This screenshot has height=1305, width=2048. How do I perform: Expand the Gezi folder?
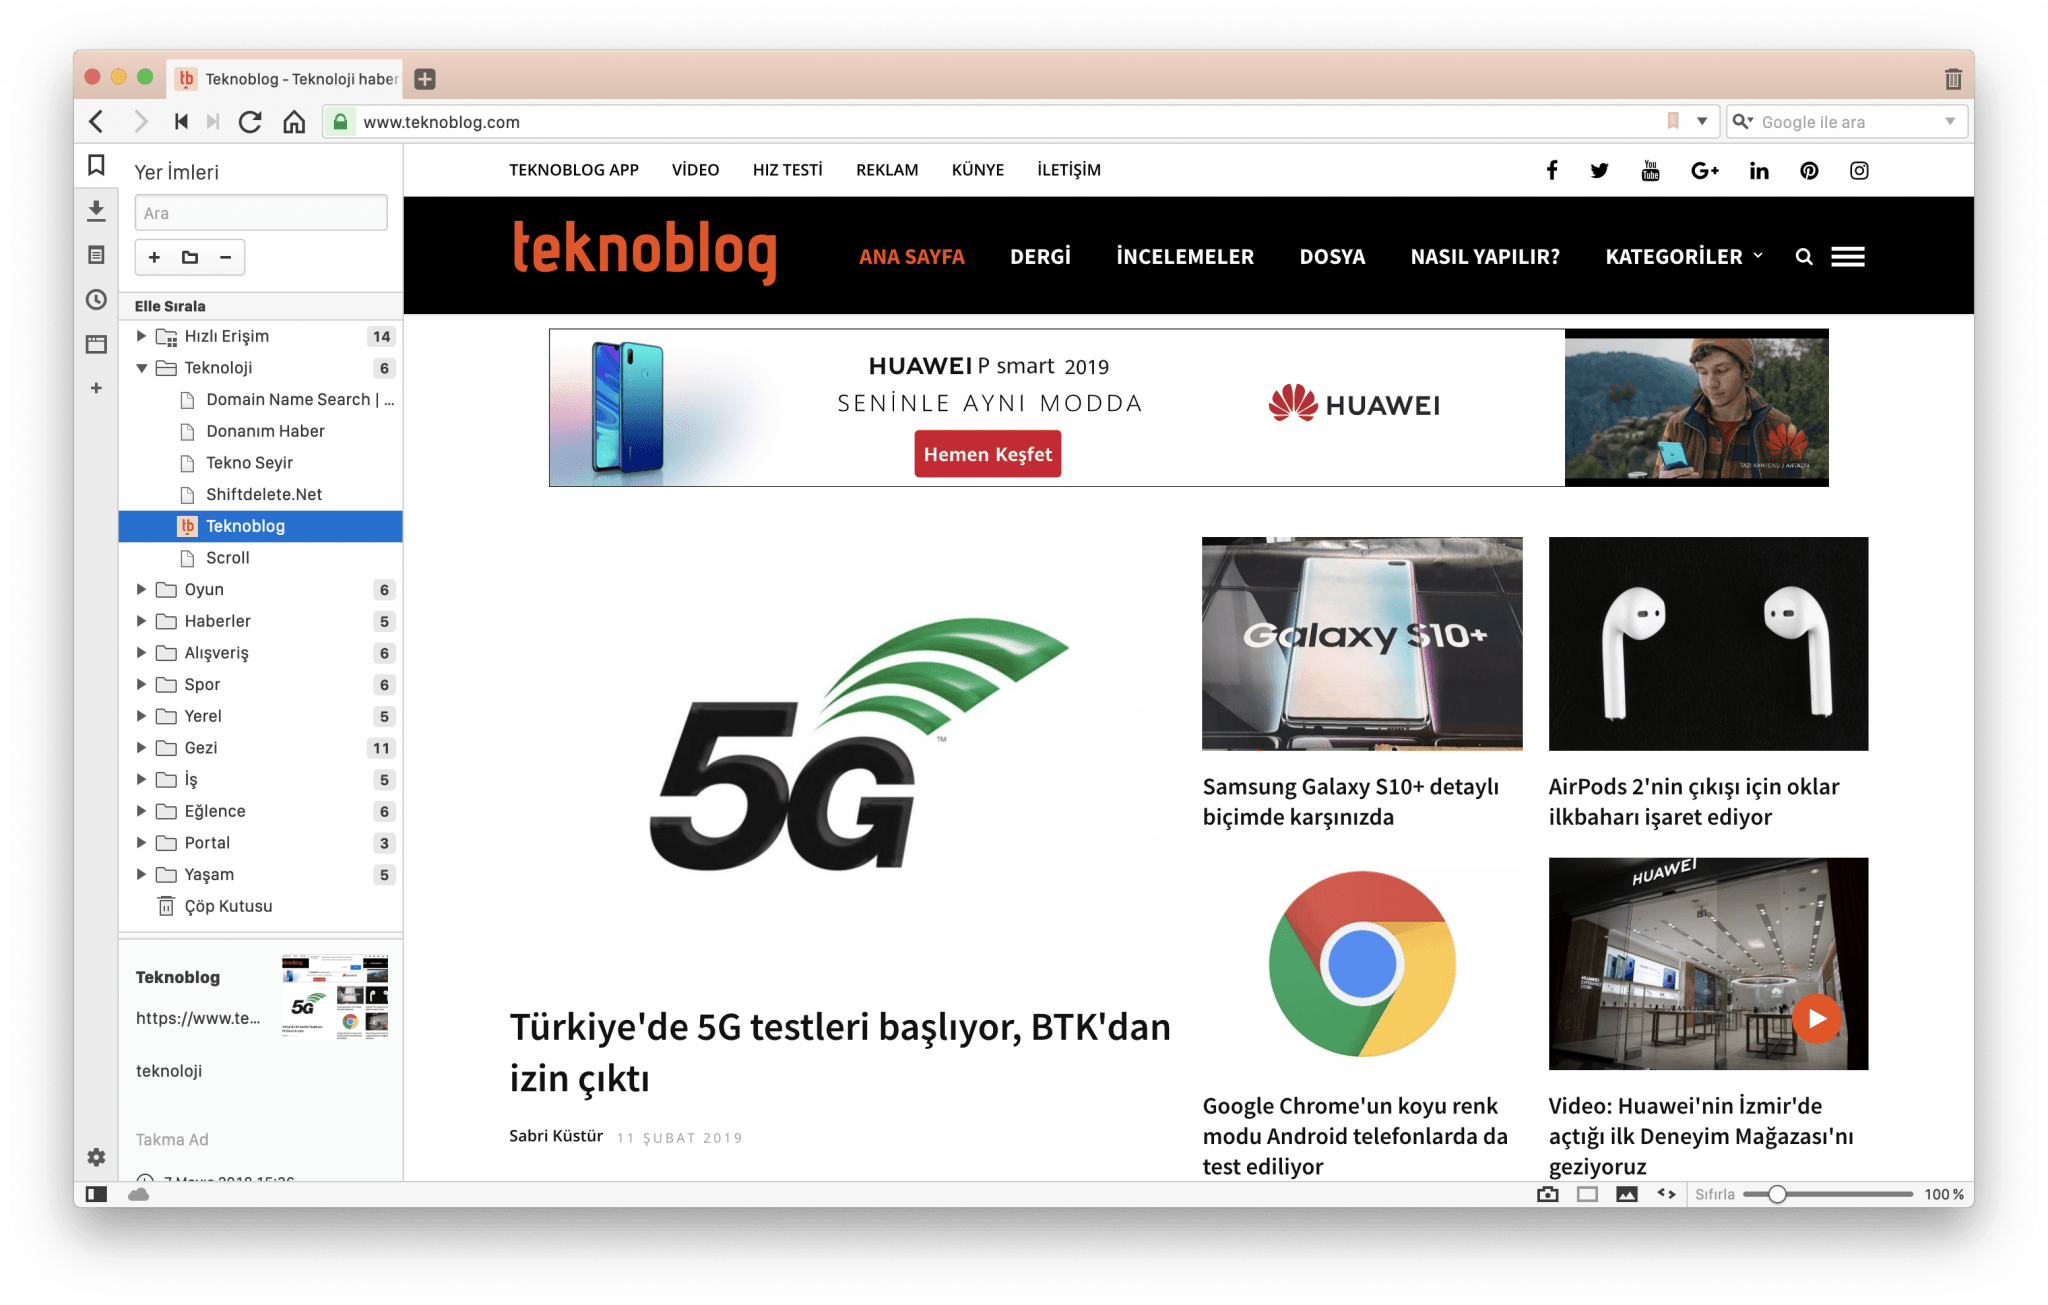(x=141, y=747)
